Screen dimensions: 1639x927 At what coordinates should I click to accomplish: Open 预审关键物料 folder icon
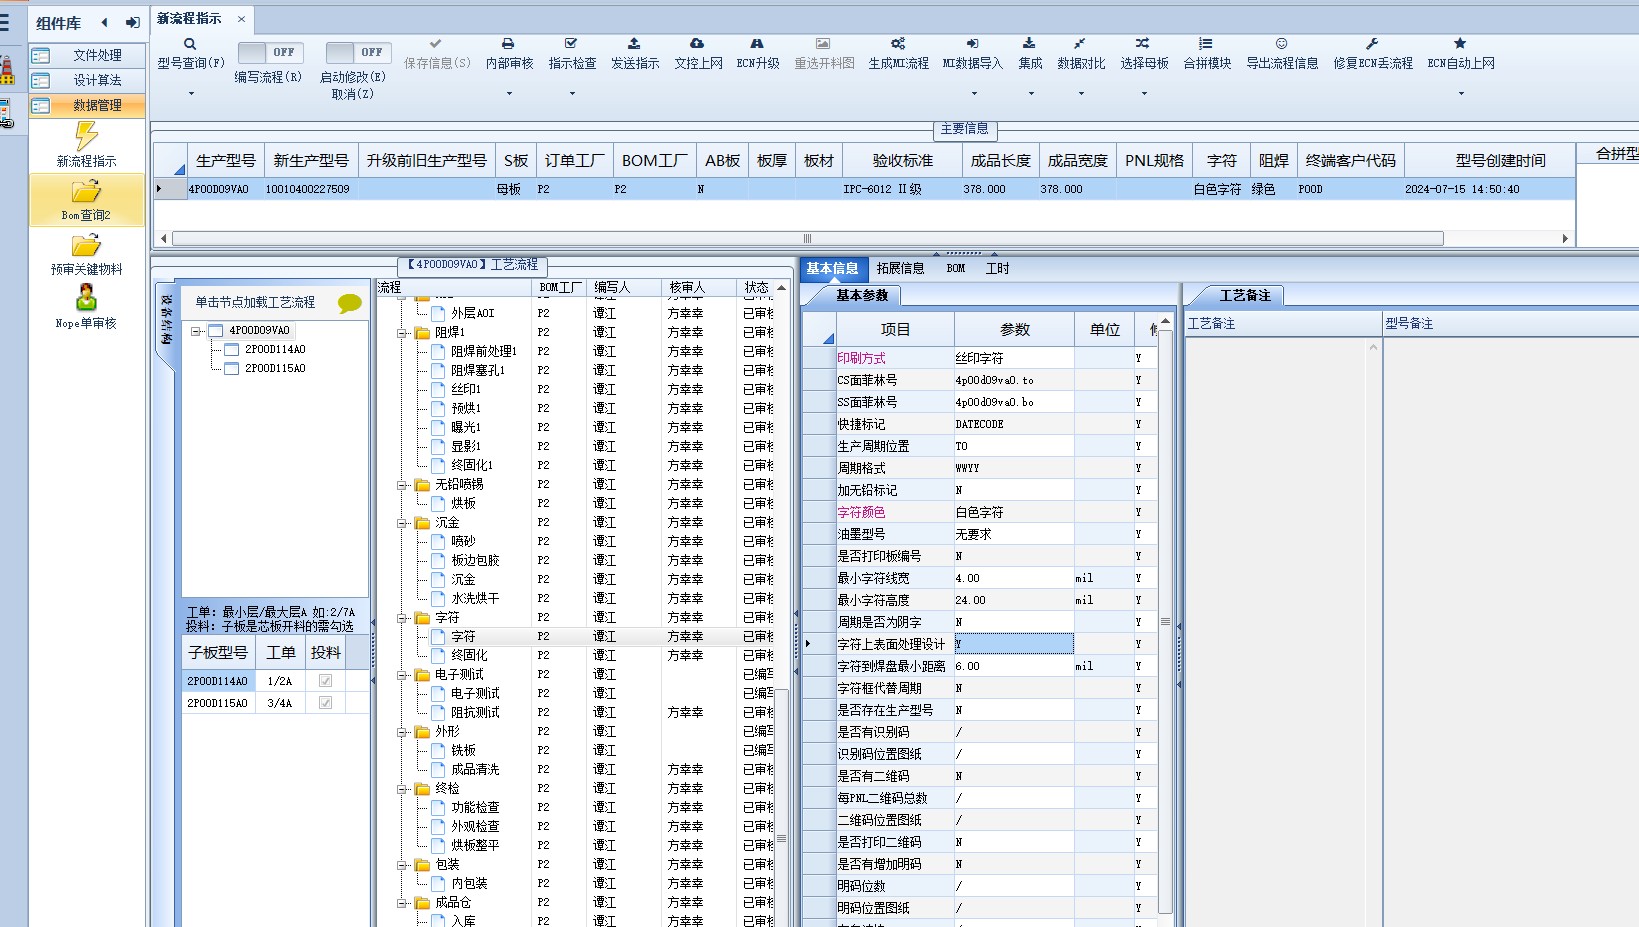(x=86, y=245)
